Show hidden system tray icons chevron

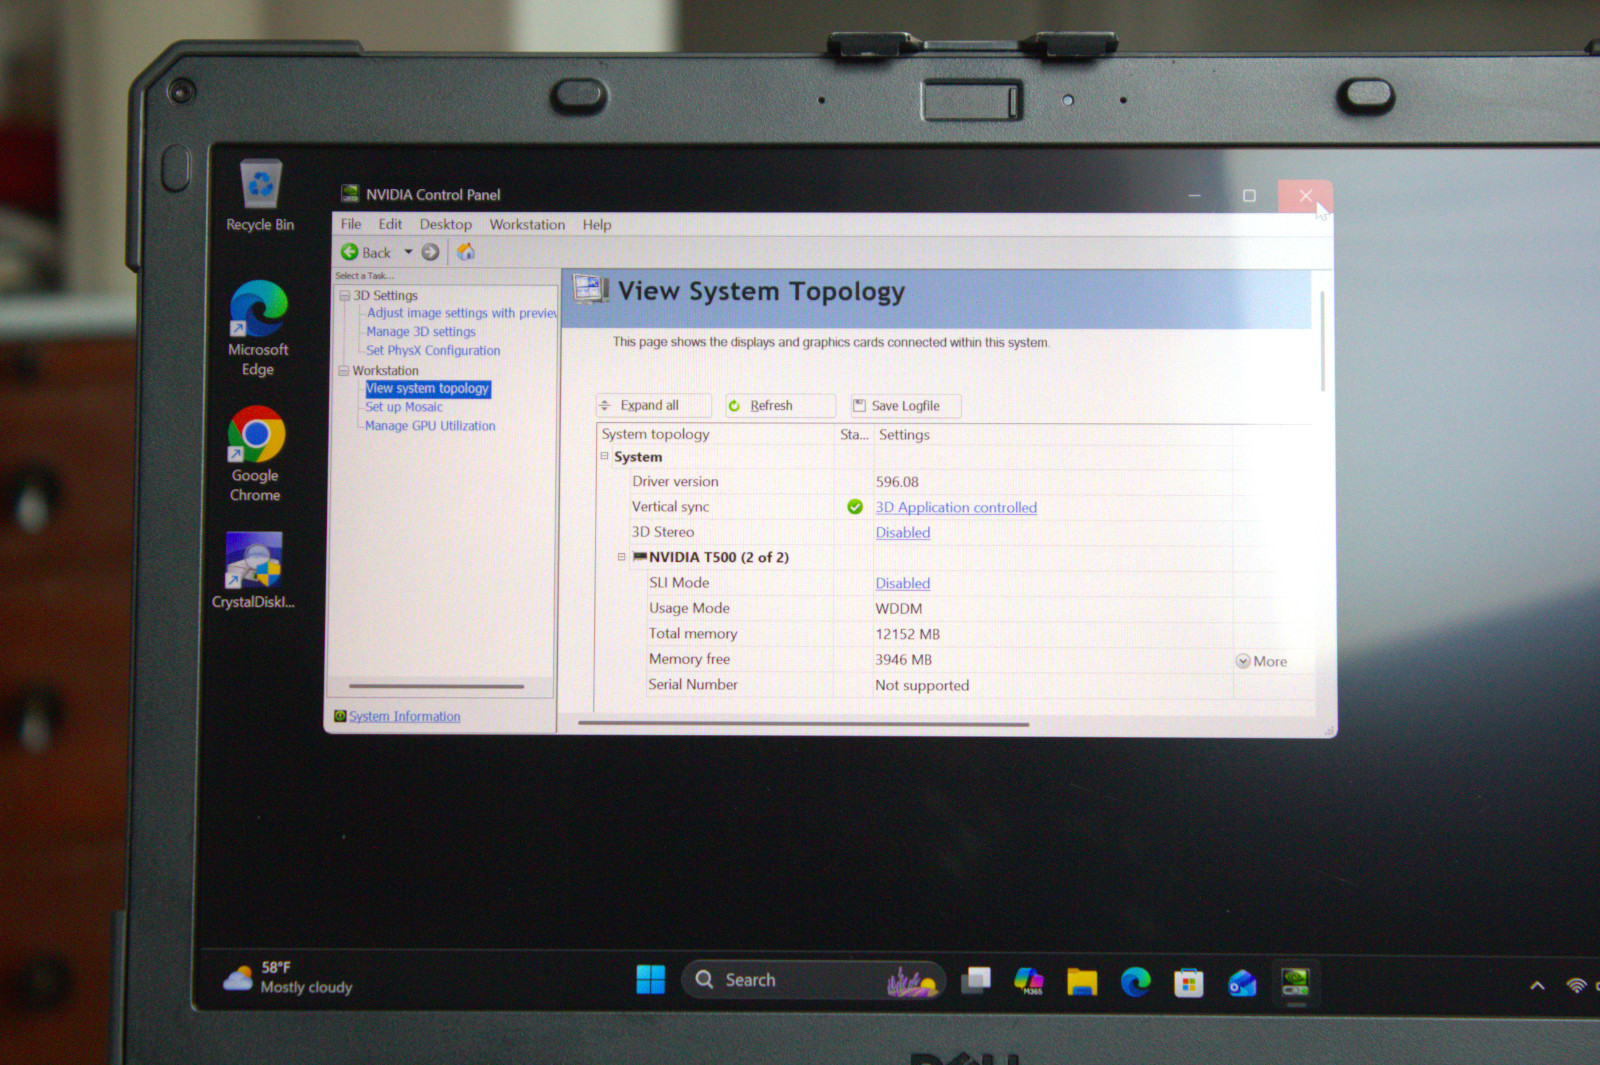1537,986
